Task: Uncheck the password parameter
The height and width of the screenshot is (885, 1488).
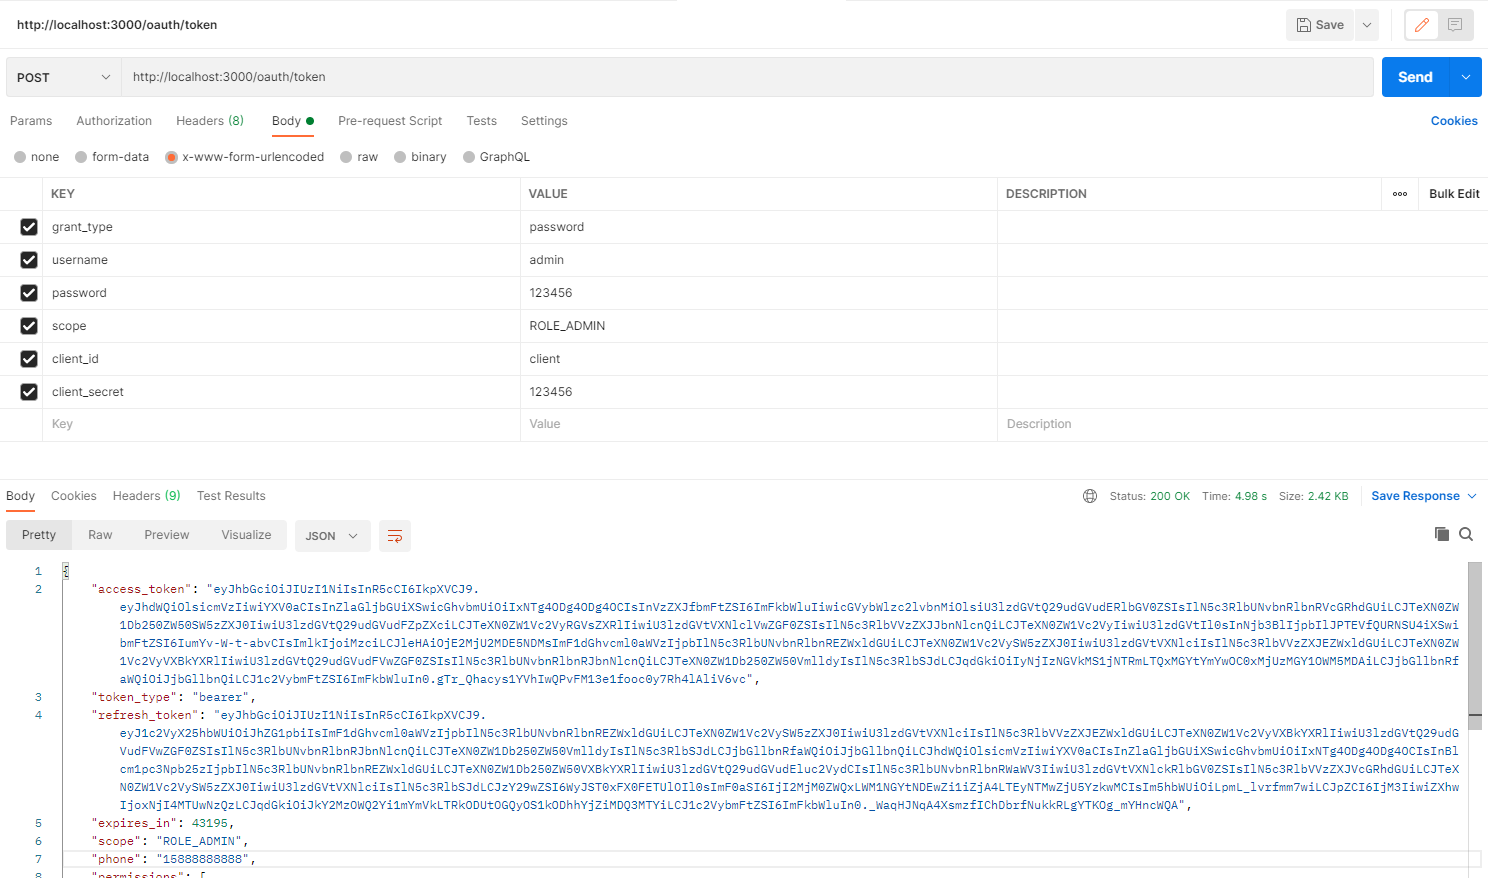Action: coord(29,293)
